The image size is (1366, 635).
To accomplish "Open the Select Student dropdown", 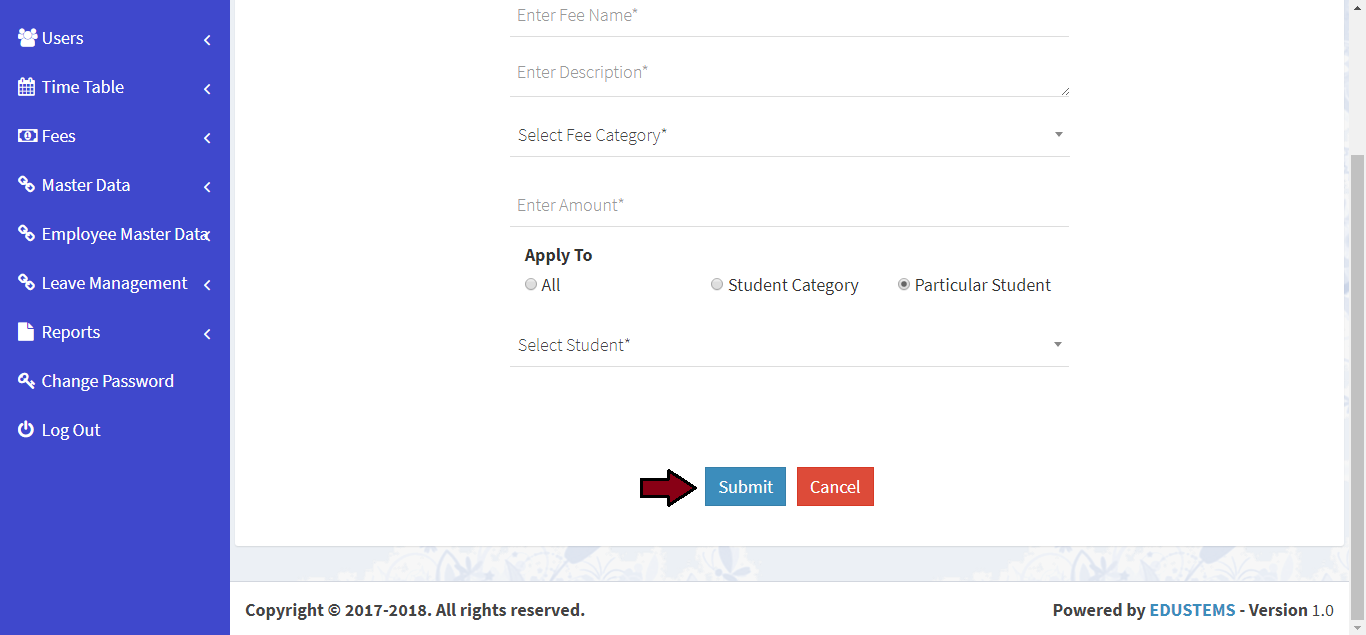I will 789,345.
